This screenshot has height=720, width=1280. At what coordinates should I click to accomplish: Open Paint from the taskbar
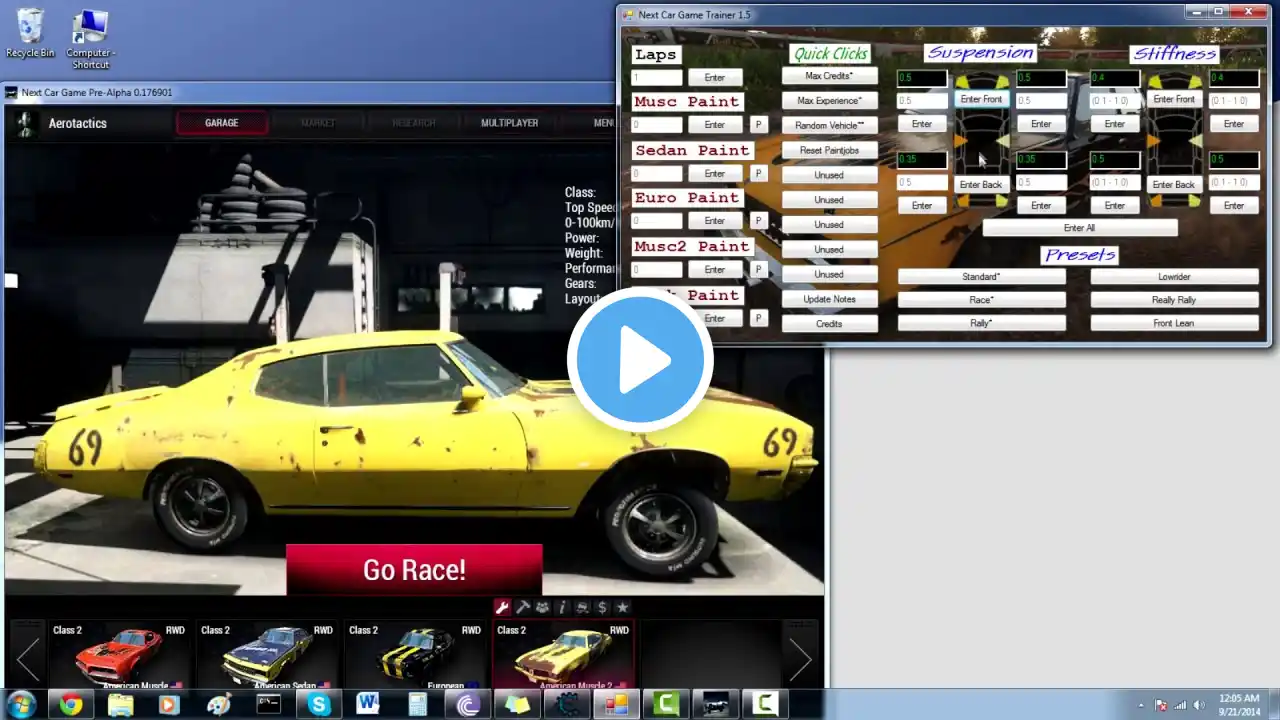[x=219, y=705]
